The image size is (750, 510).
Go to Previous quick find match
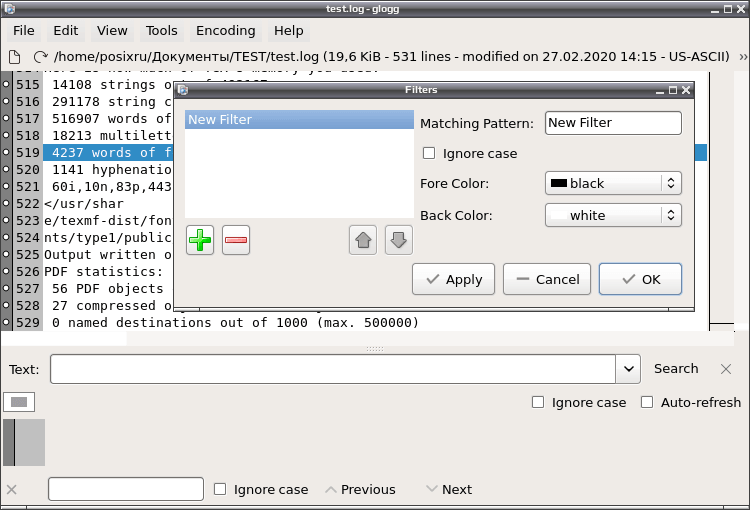(x=361, y=489)
